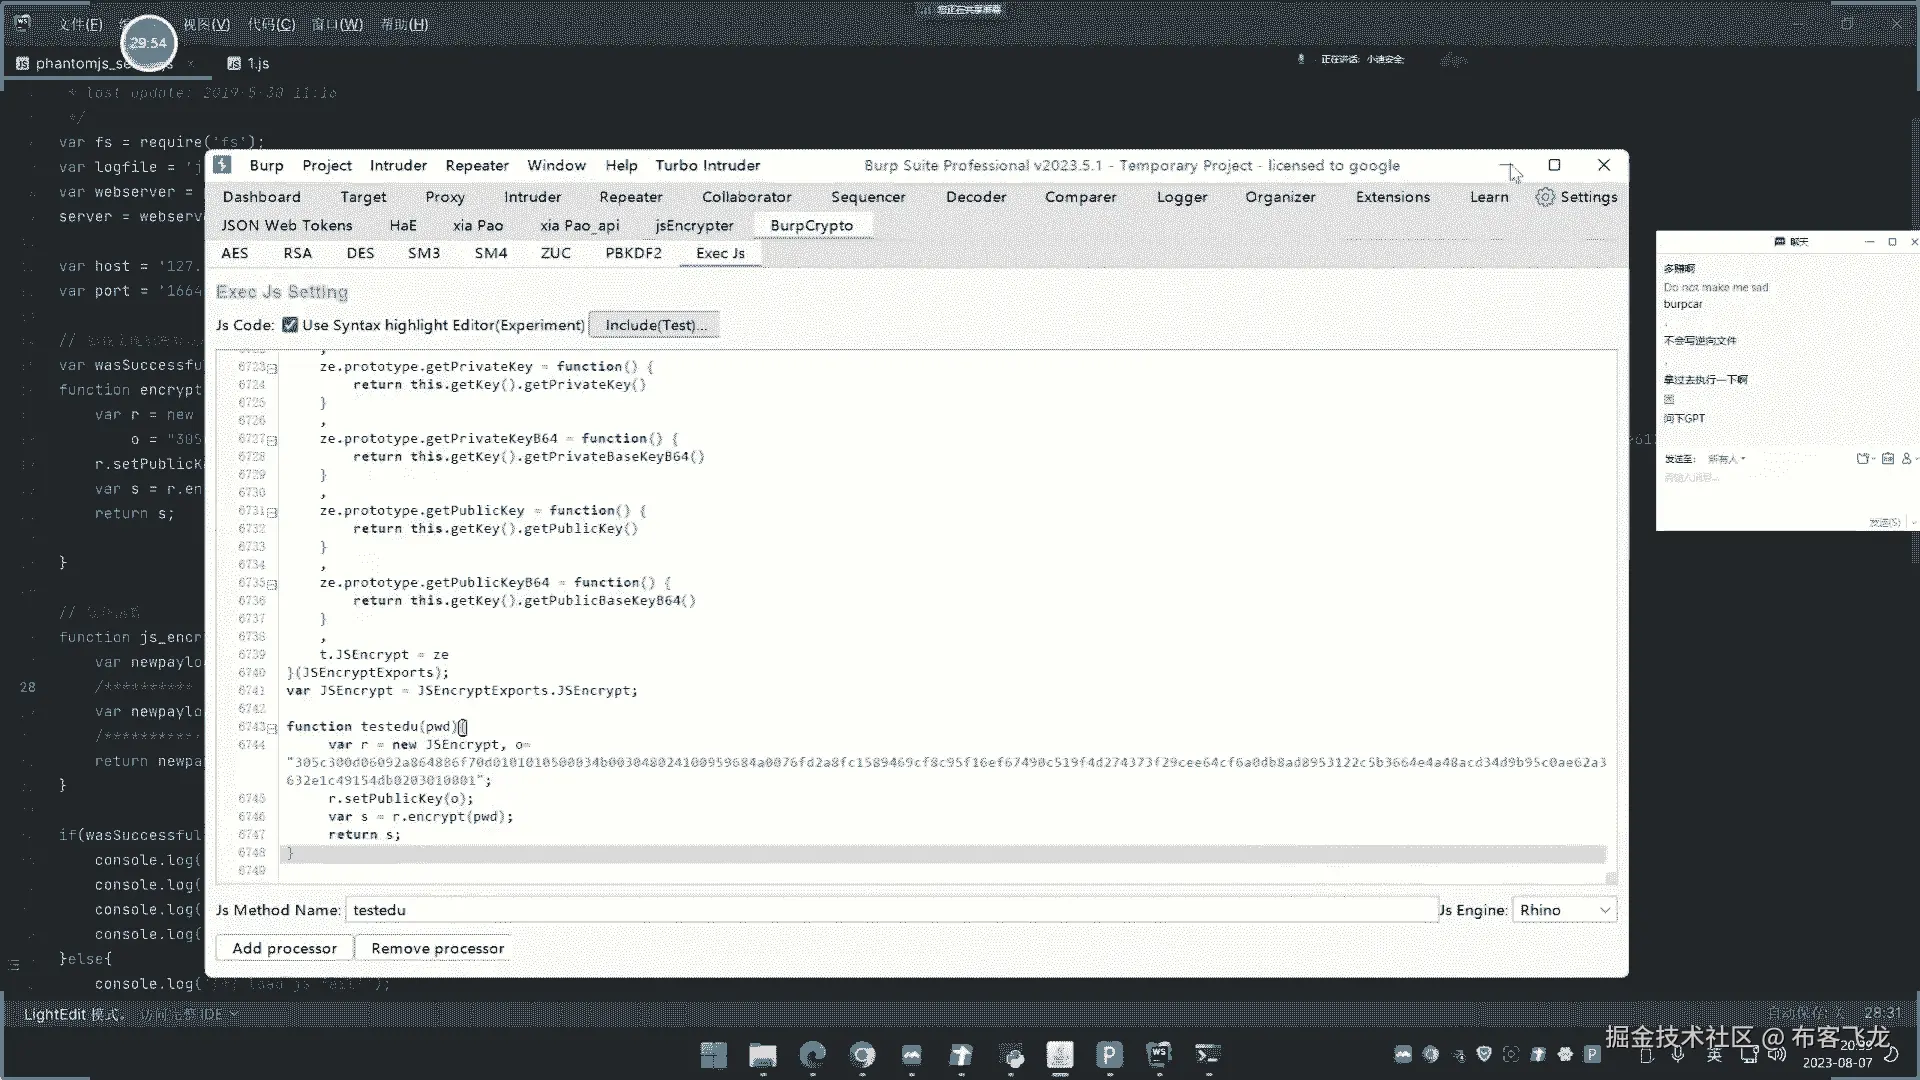Viewport: 1920px width, 1080px height.
Task: Click the Include(Test)... button
Action: pyautogui.click(x=655, y=325)
